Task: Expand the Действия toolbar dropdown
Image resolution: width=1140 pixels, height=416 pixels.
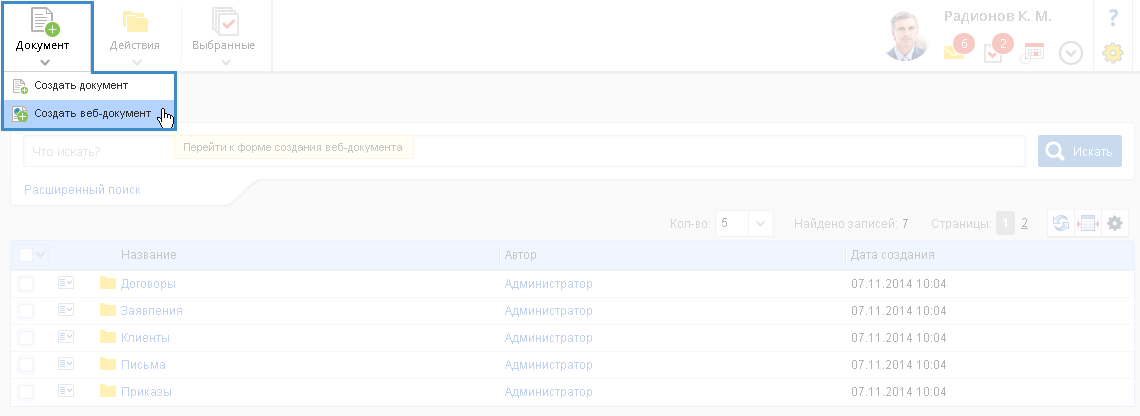Action: pyautogui.click(x=134, y=45)
